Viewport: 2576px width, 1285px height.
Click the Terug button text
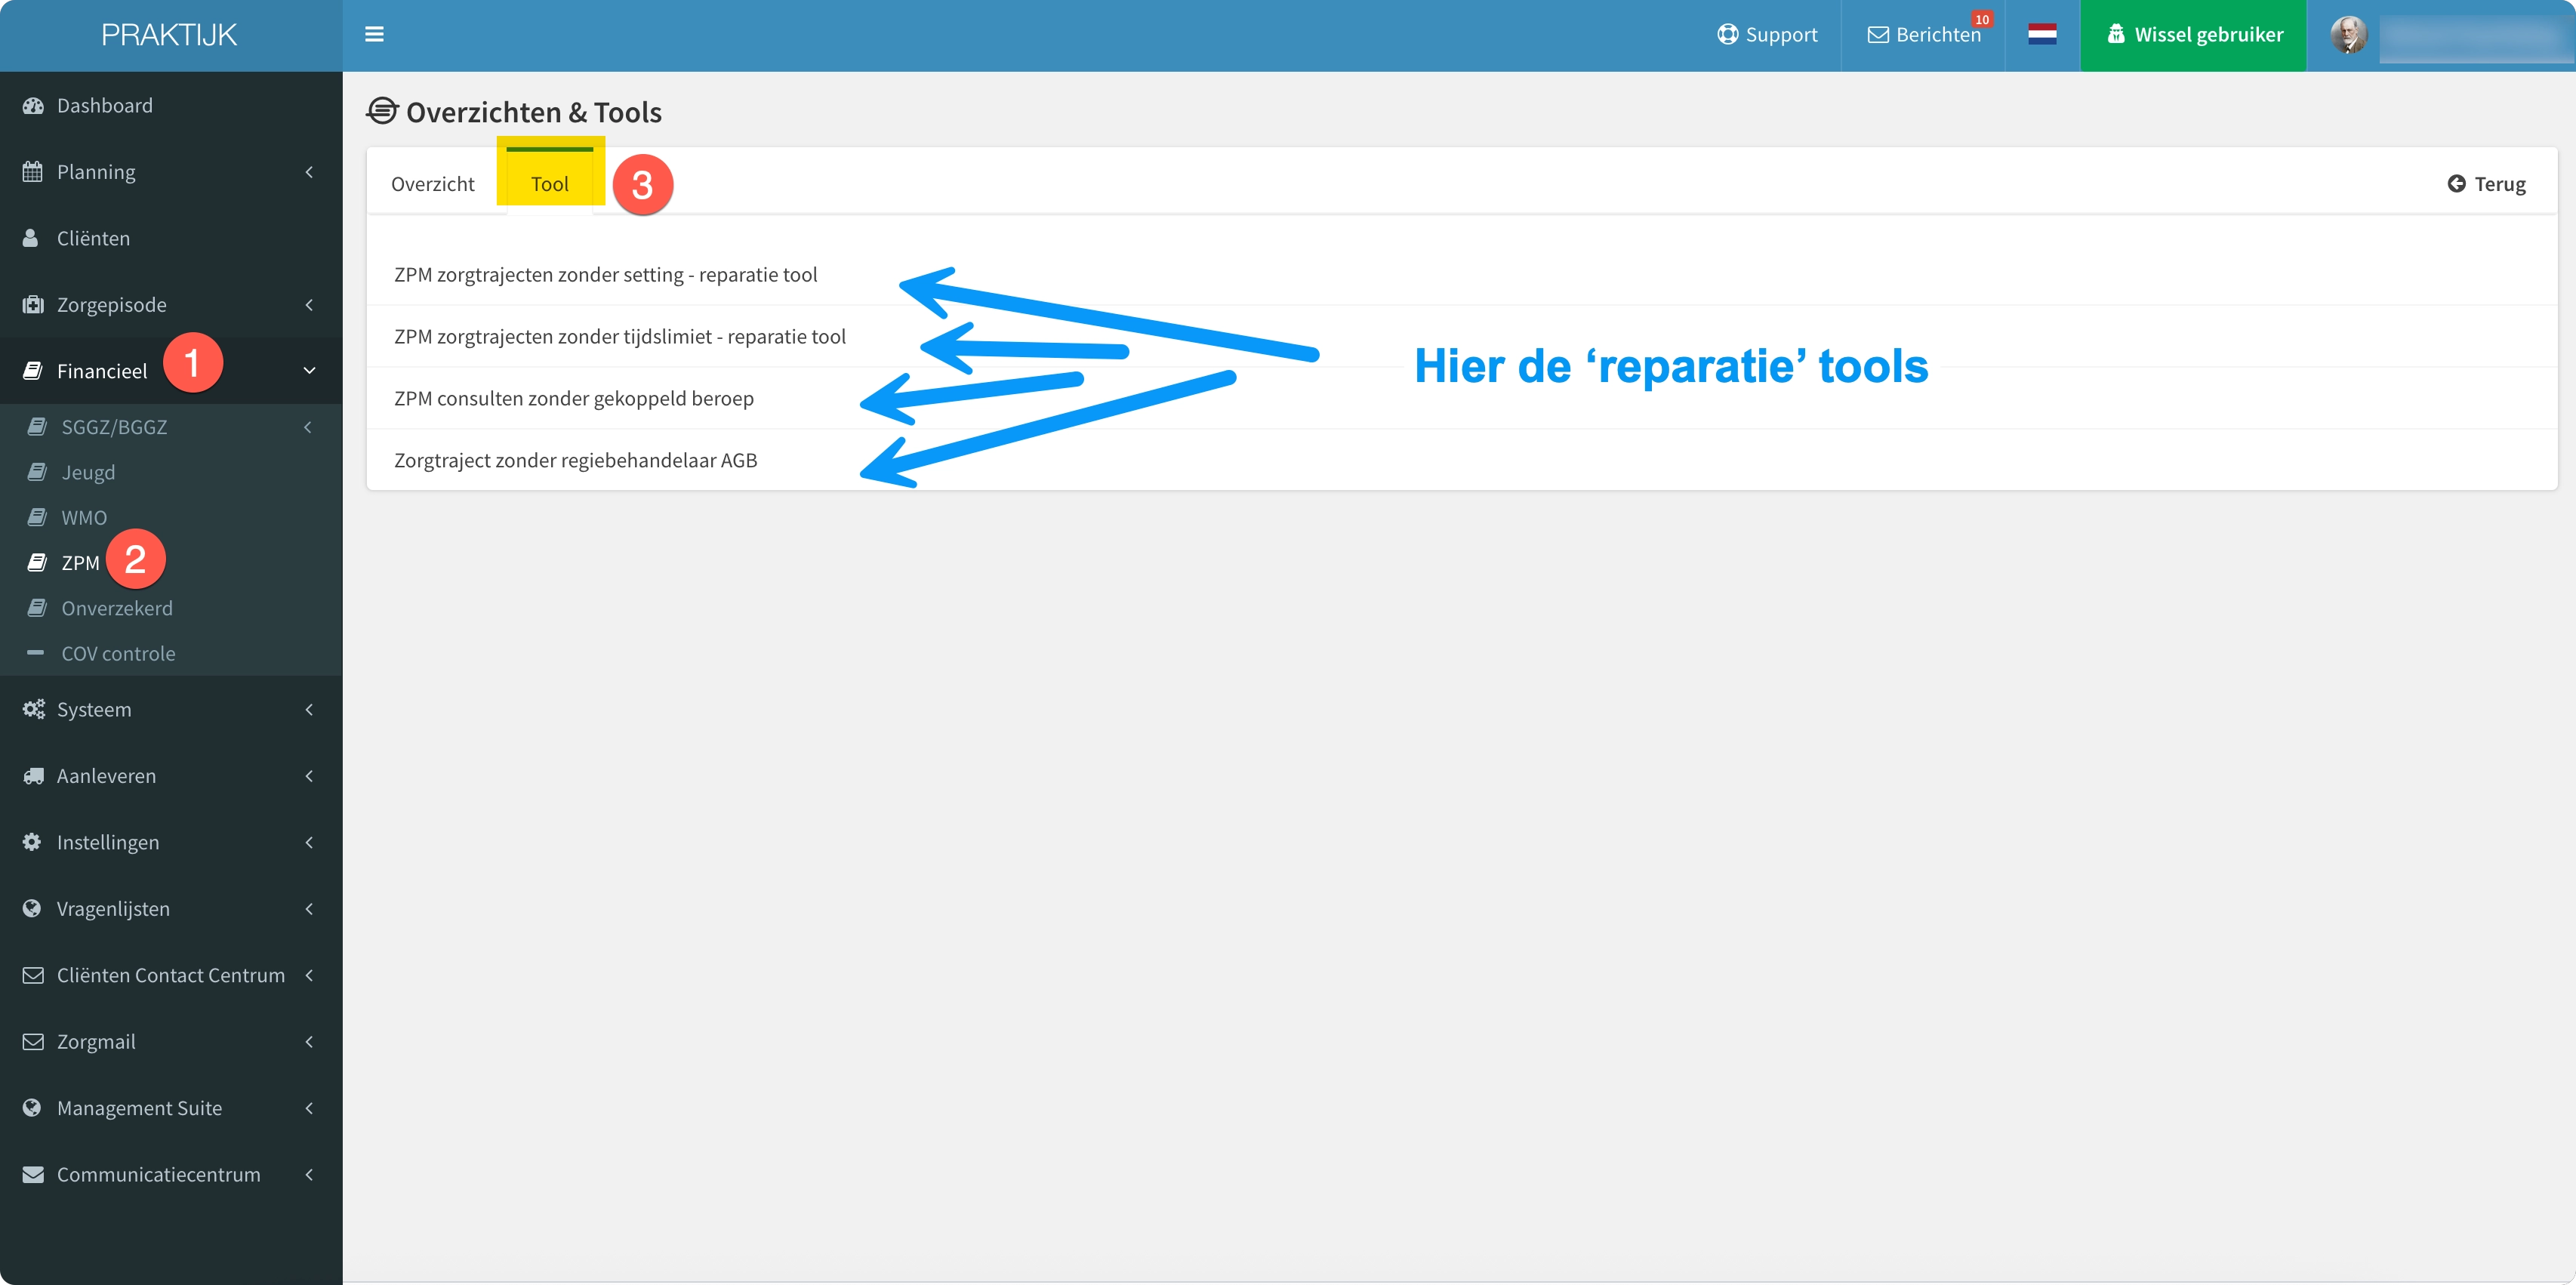(x=2500, y=184)
